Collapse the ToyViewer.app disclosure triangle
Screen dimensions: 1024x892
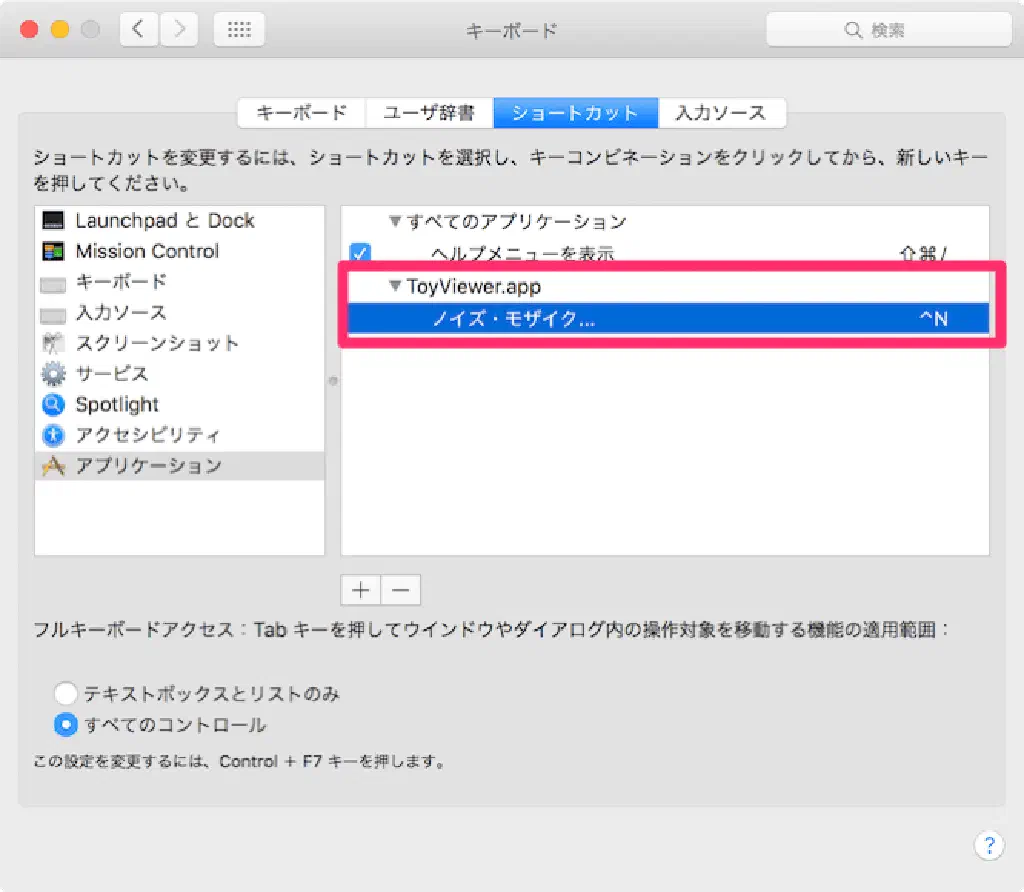[395, 287]
